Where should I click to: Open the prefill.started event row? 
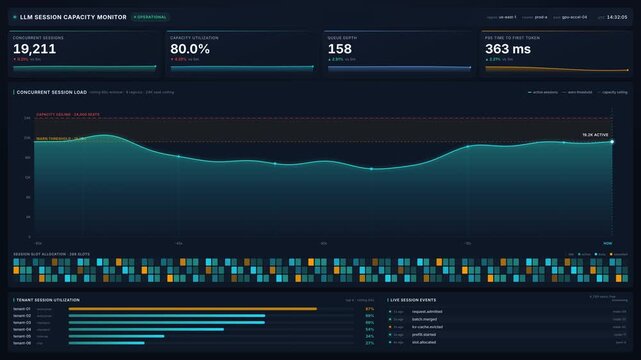508,335
